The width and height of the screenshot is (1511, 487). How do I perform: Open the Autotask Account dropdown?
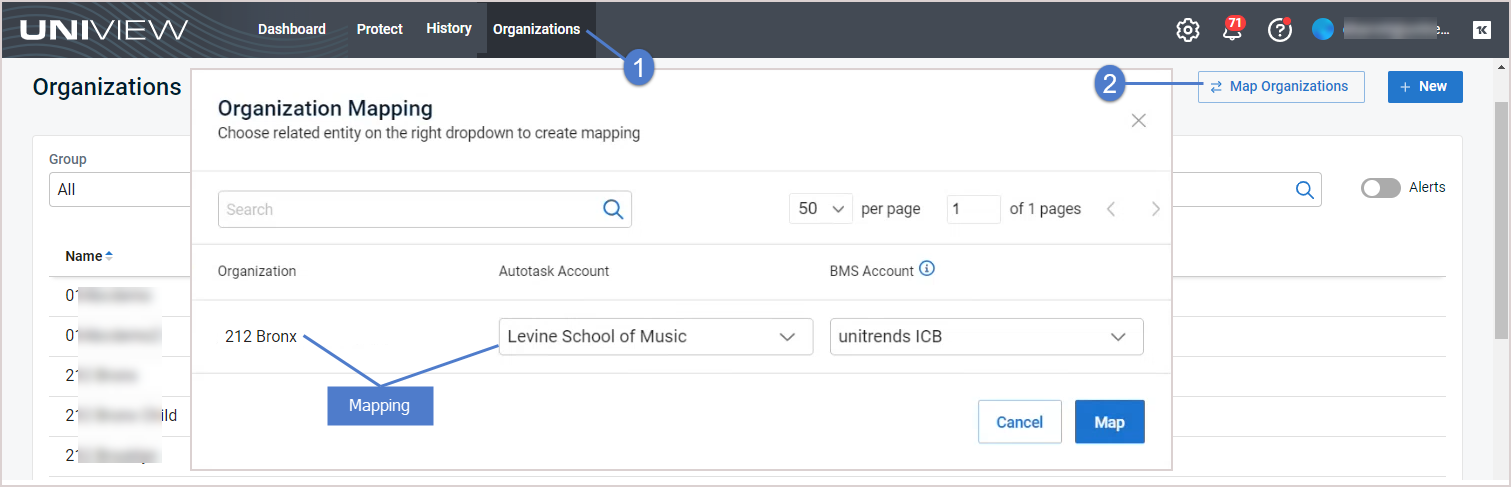coord(656,336)
